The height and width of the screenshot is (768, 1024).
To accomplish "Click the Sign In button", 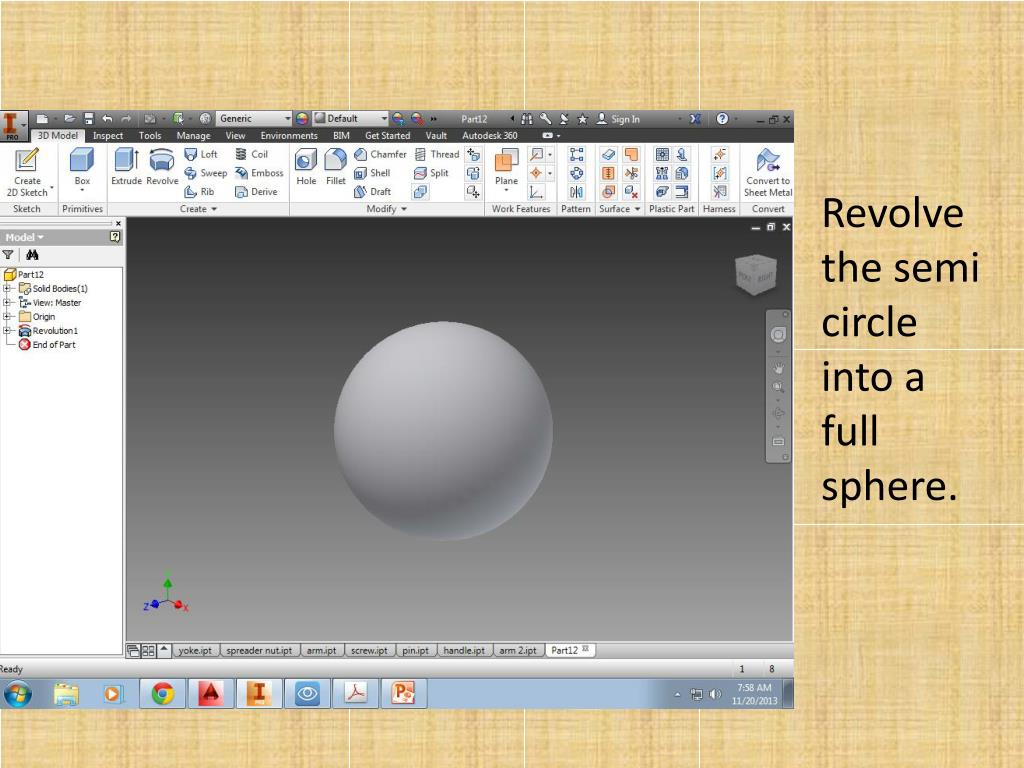I will [618, 119].
